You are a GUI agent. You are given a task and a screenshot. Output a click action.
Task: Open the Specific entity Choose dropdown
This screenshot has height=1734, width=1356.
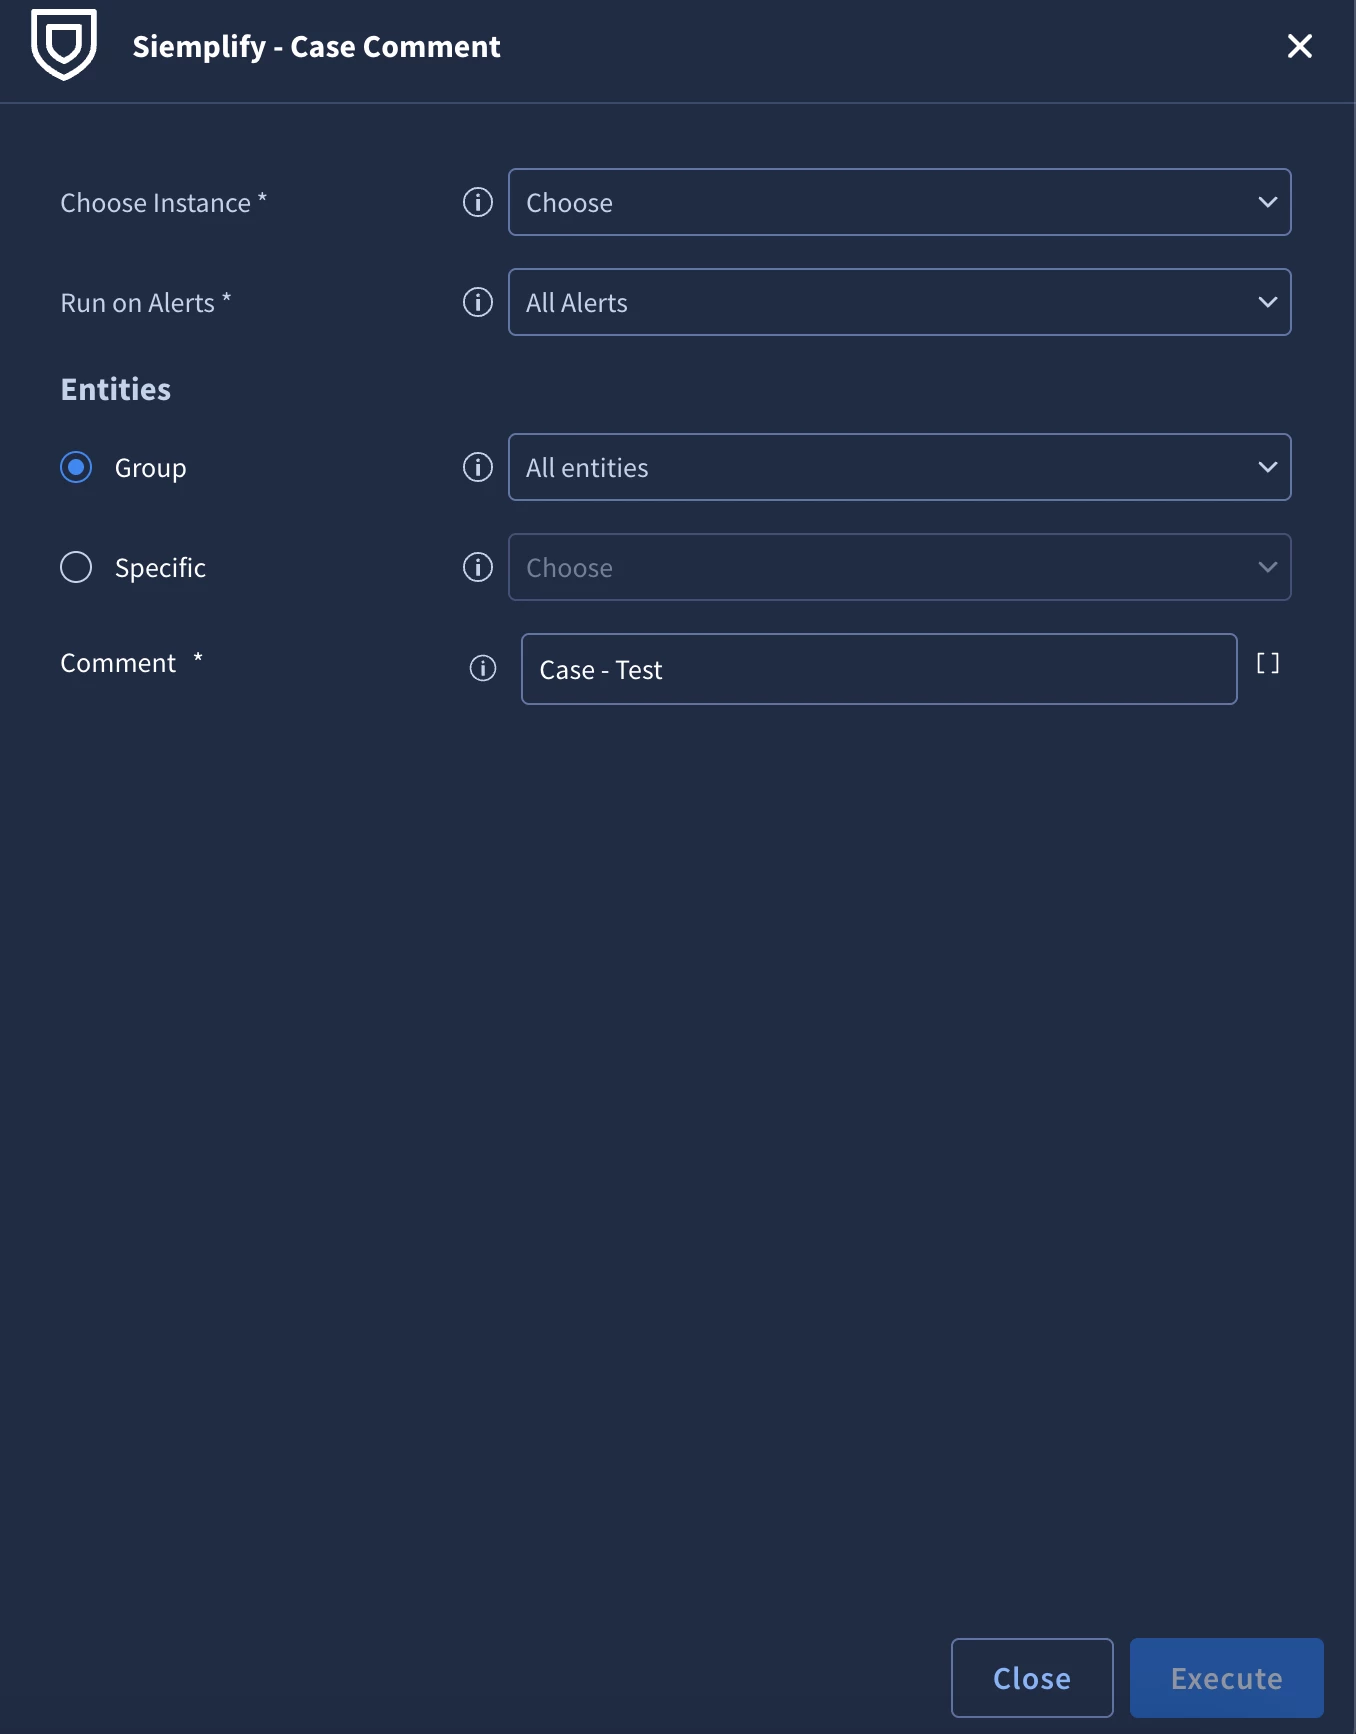click(900, 567)
